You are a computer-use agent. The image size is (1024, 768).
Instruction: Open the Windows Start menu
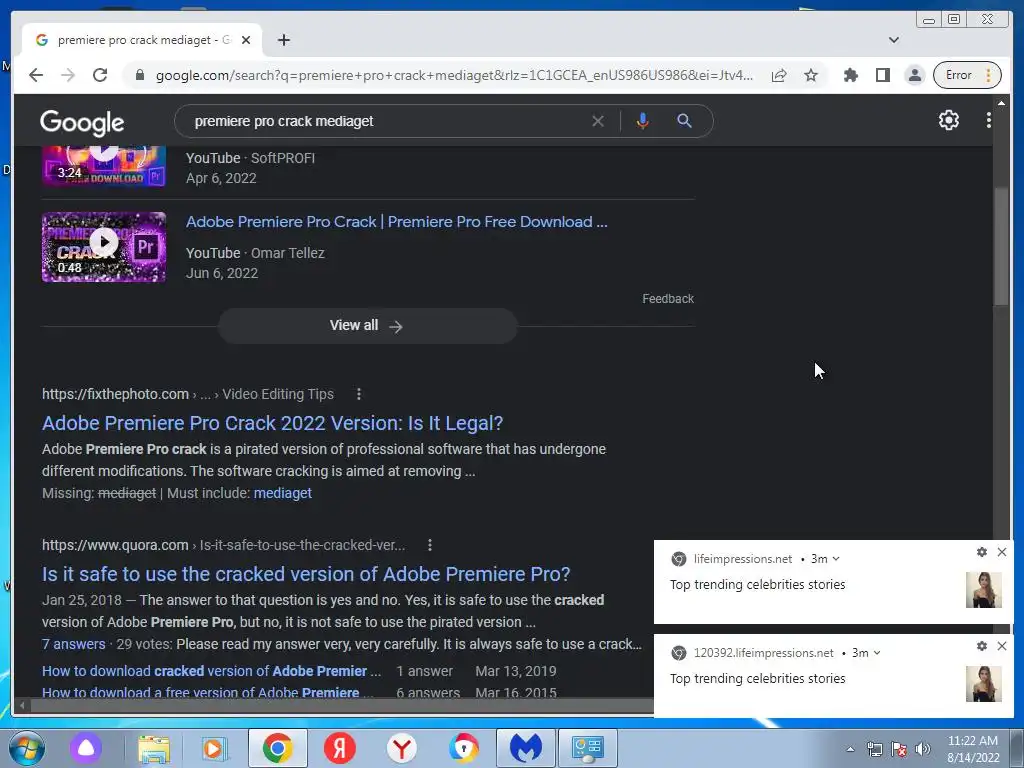tap(27, 748)
